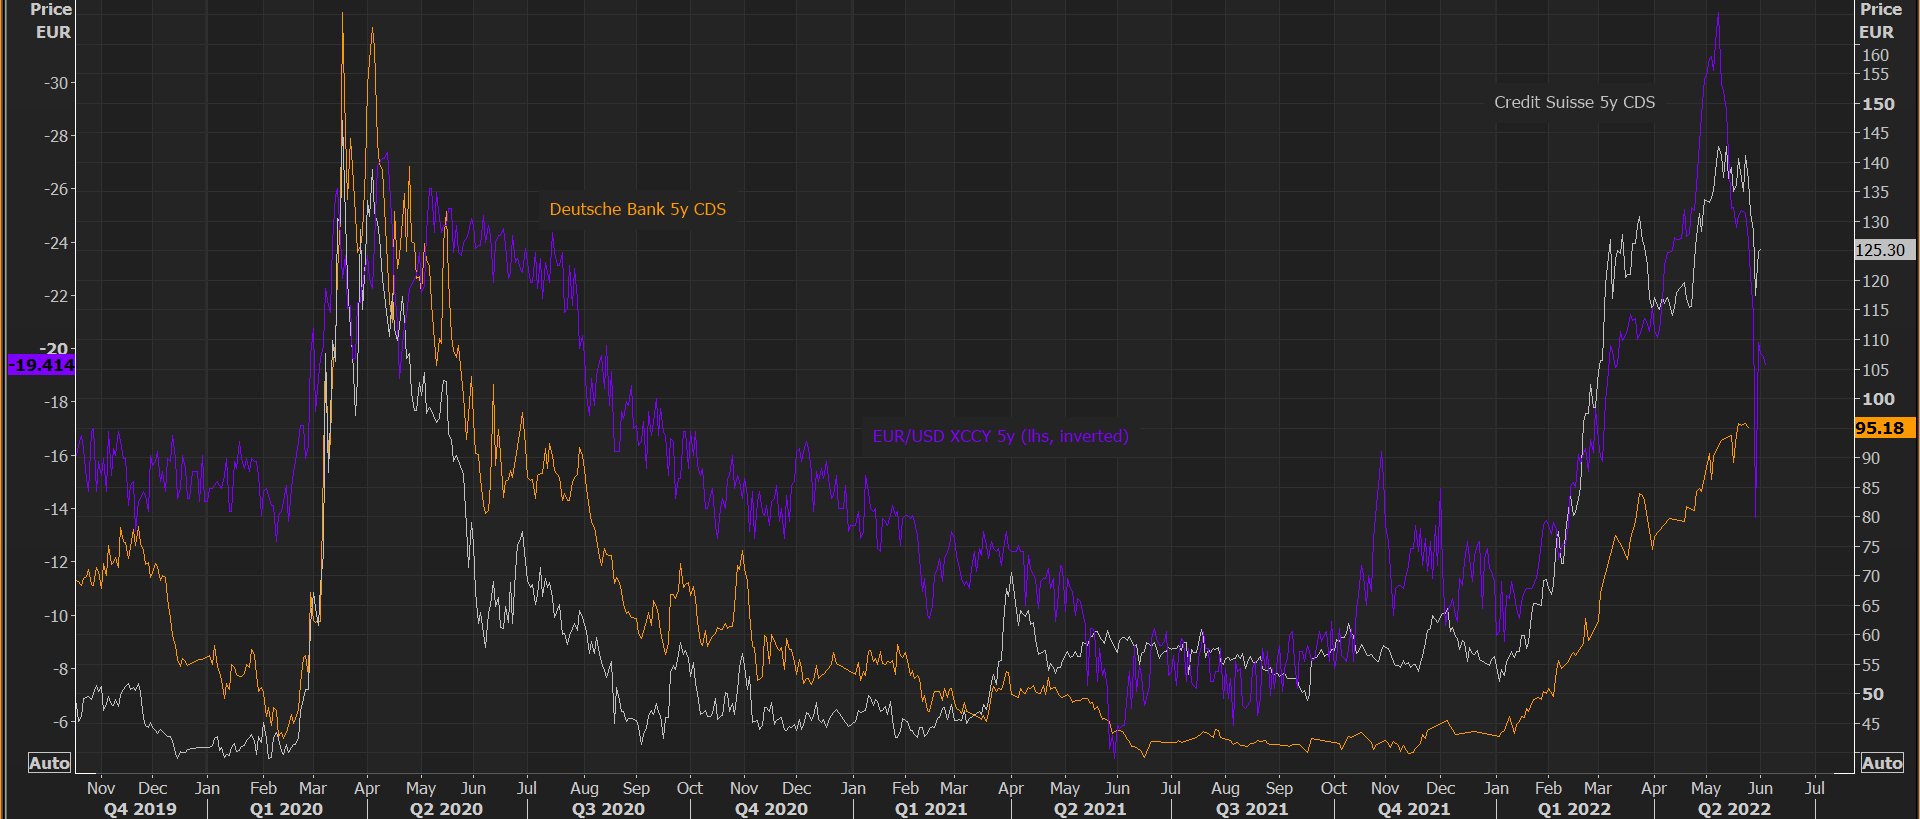The image size is (1920, 819).
Task: Click the Q4 2021 quarter label
Action: 1414,808
